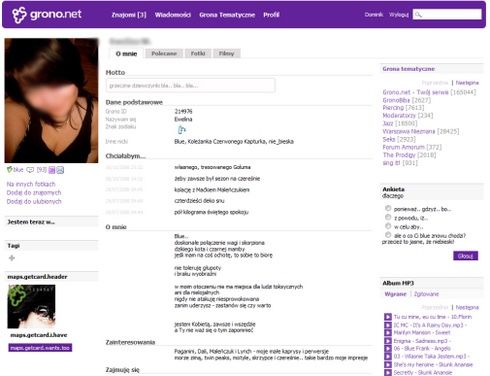Open The Prodigy group
490x376 pixels.
click(x=399, y=155)
